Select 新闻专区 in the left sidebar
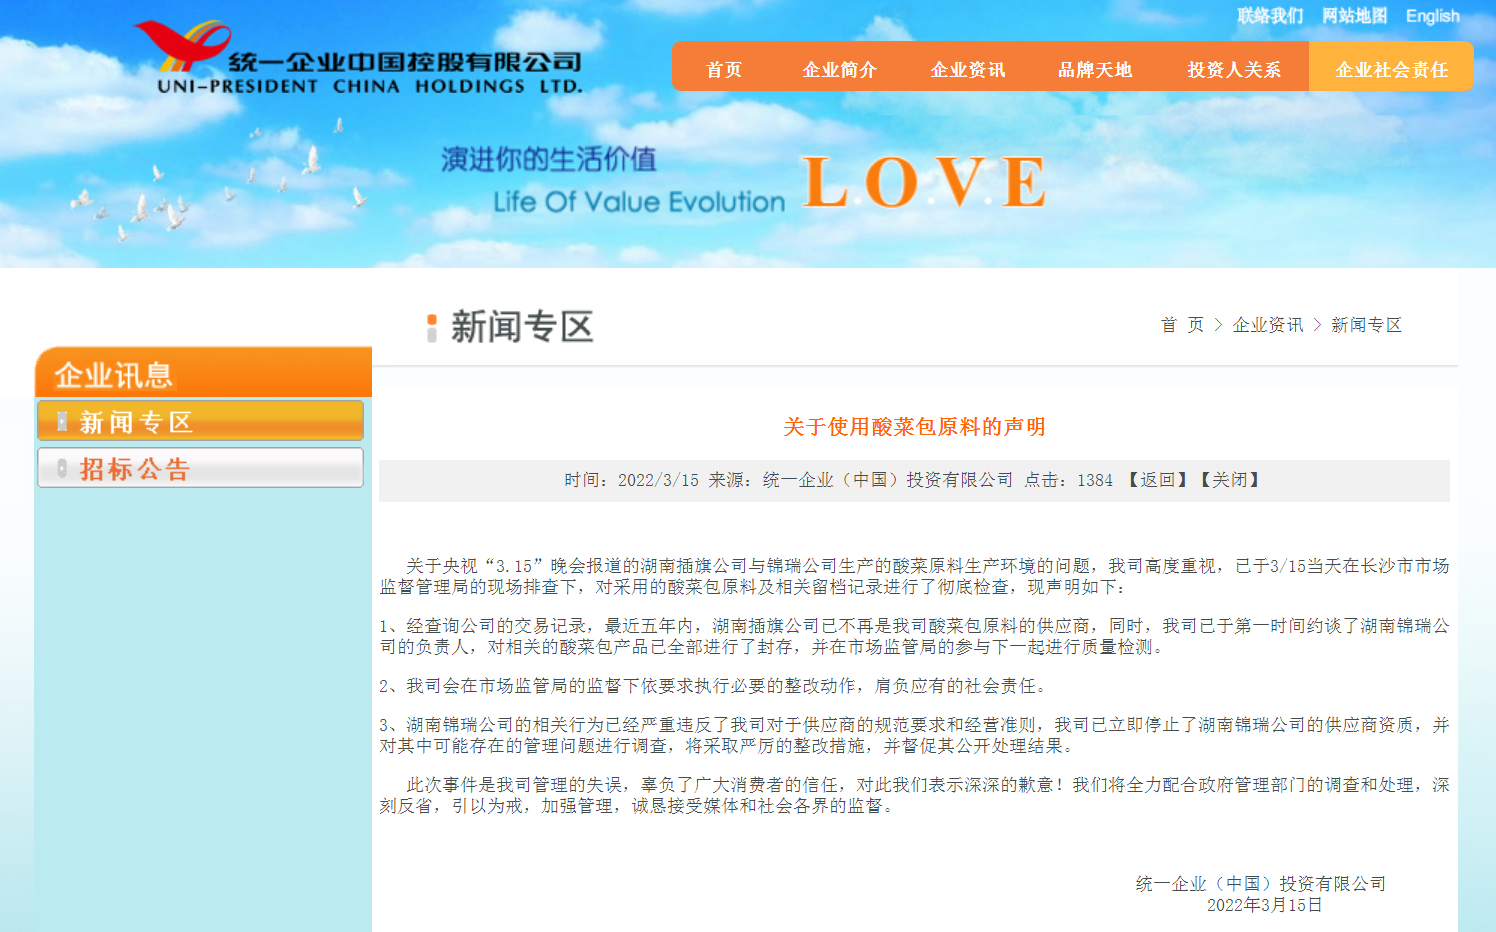 [200, 421]
